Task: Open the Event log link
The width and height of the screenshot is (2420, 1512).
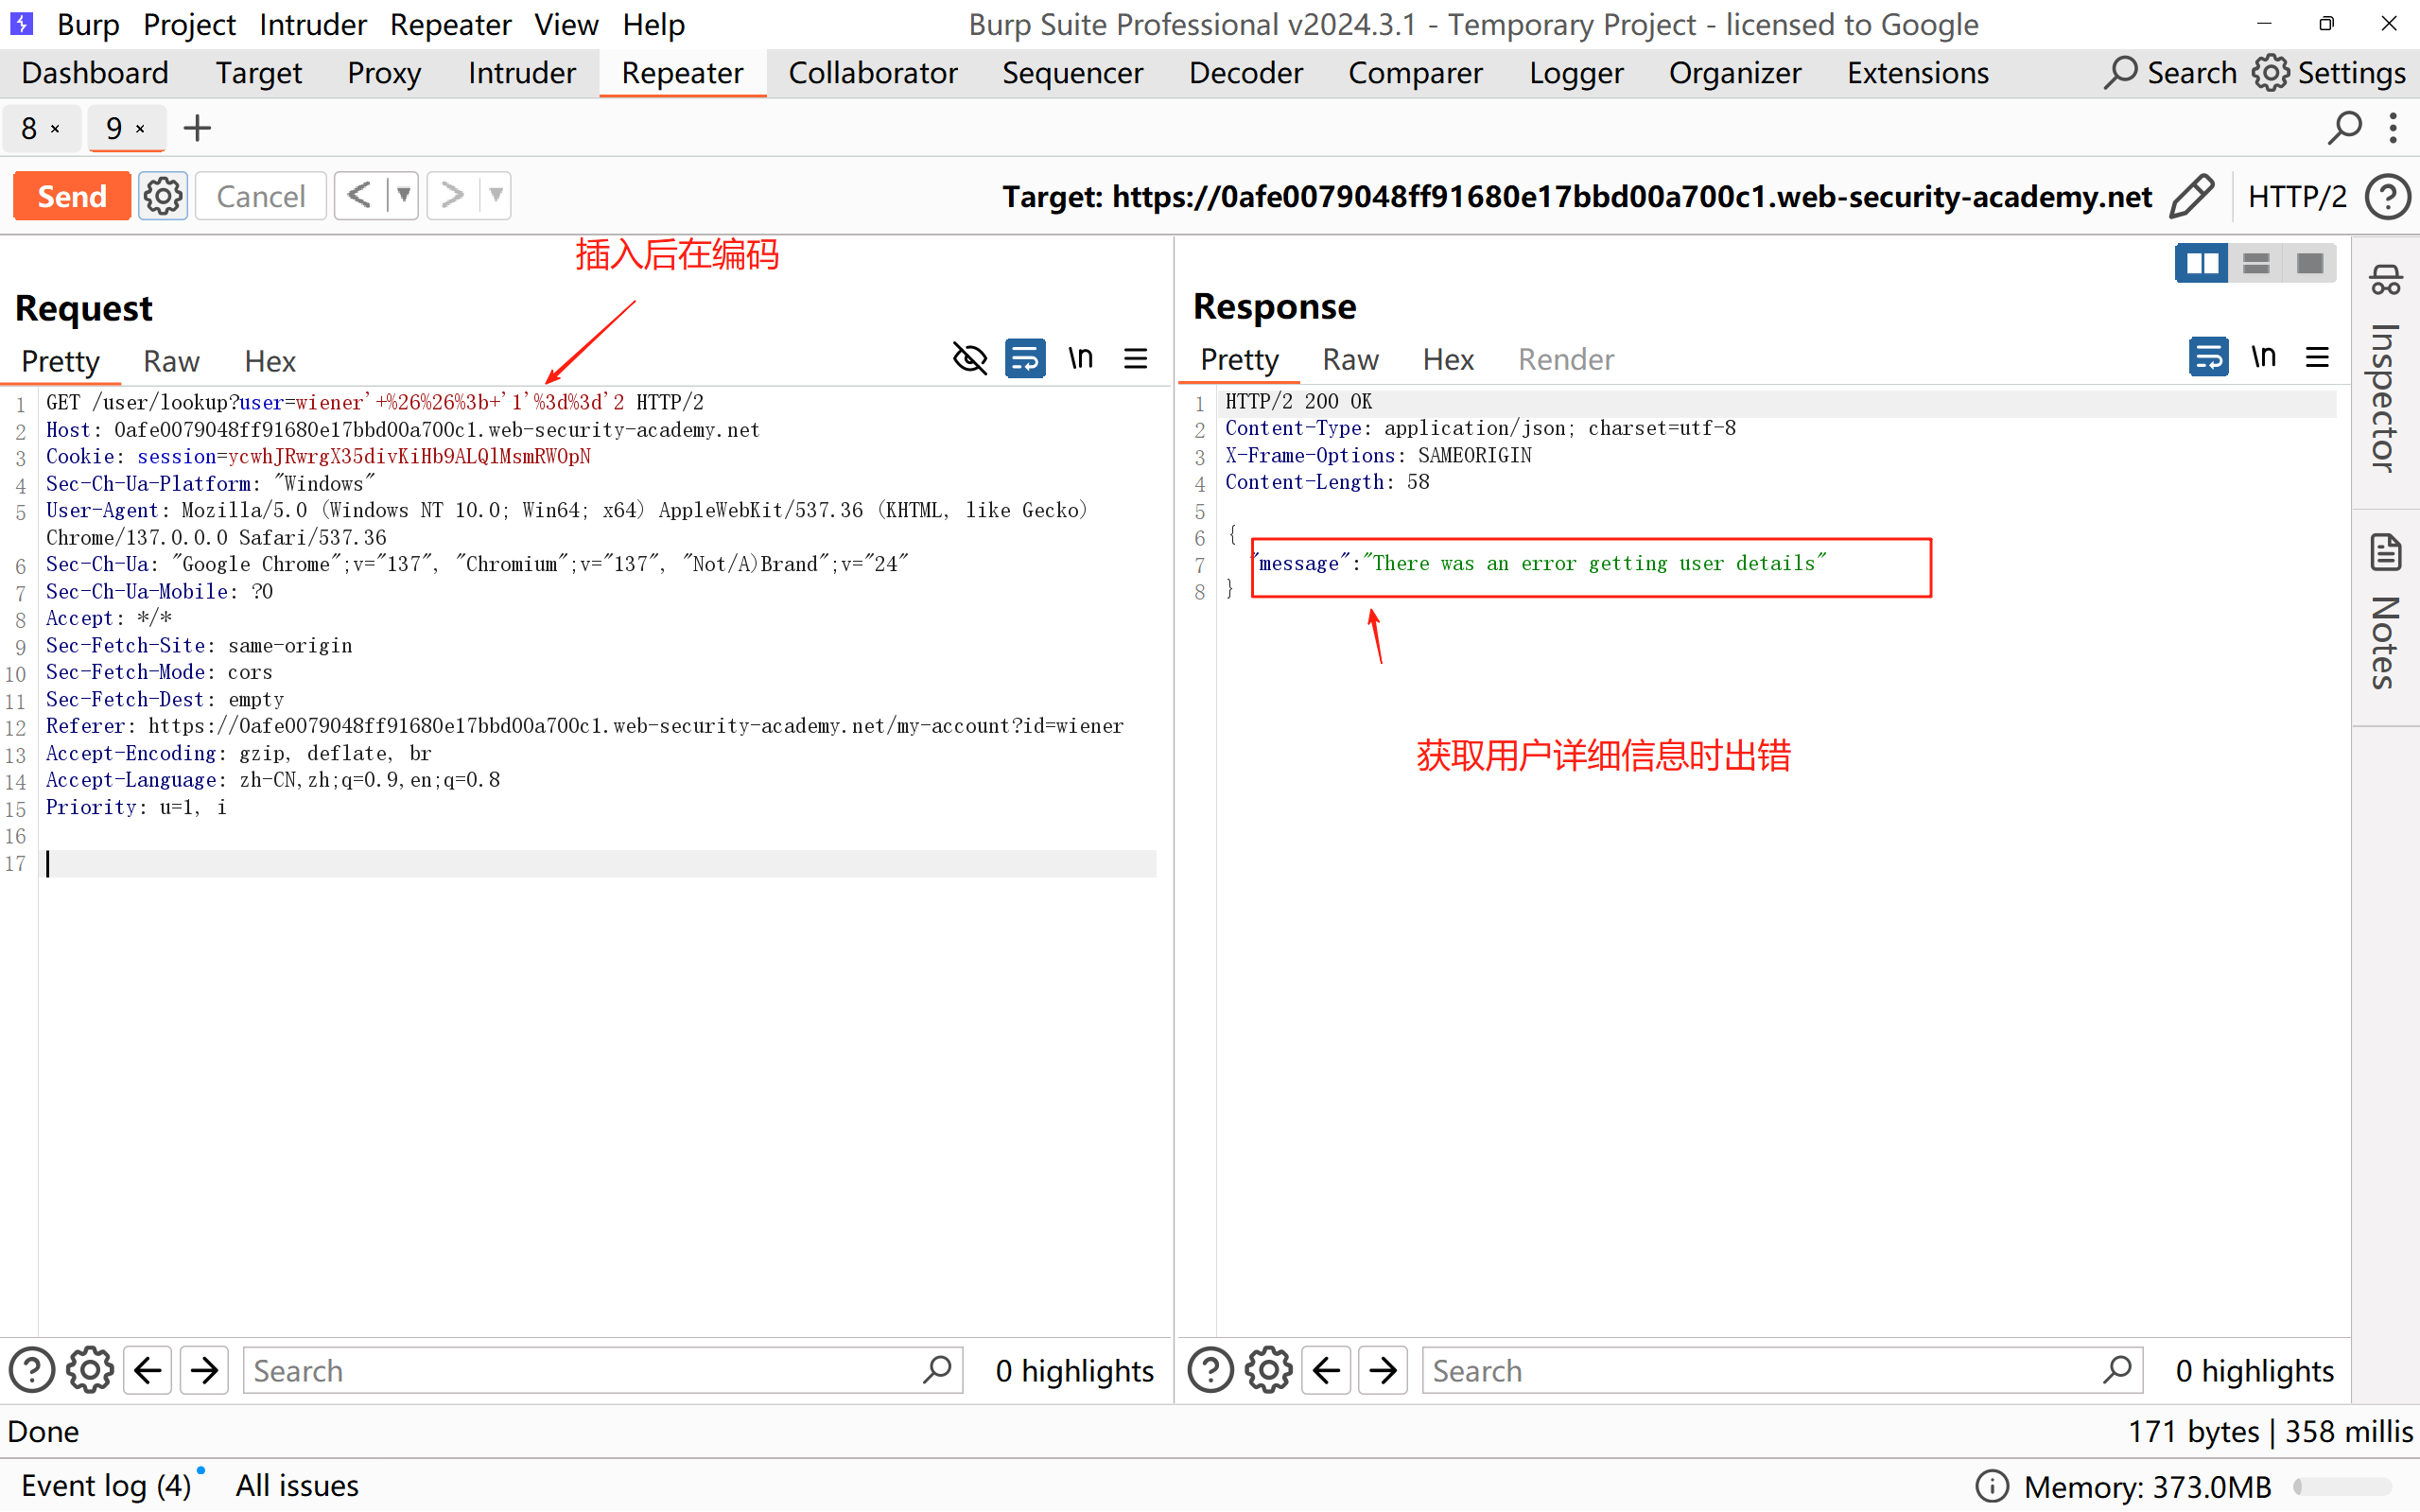Action: [x=105, y=1485]
